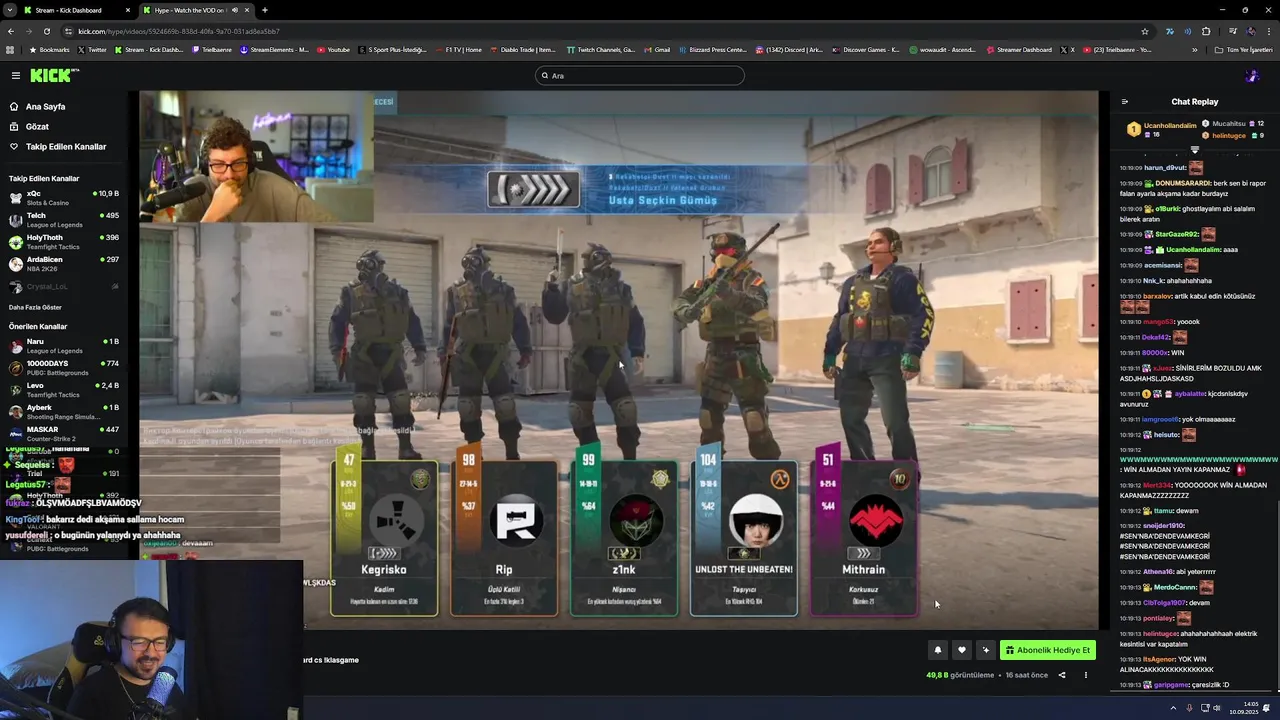Click Abonelik Hediye Et button
Image resolution: width=1280 pixels, height=720 pixels.
(x=1048, y=650)
